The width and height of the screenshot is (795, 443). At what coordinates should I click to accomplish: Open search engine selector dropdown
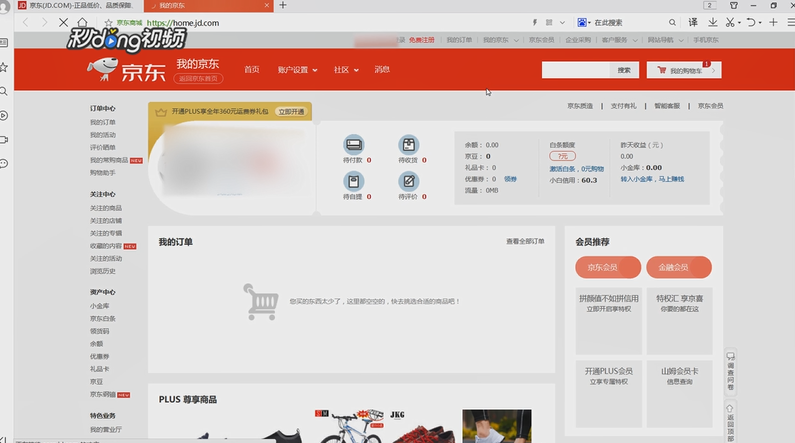584,22
